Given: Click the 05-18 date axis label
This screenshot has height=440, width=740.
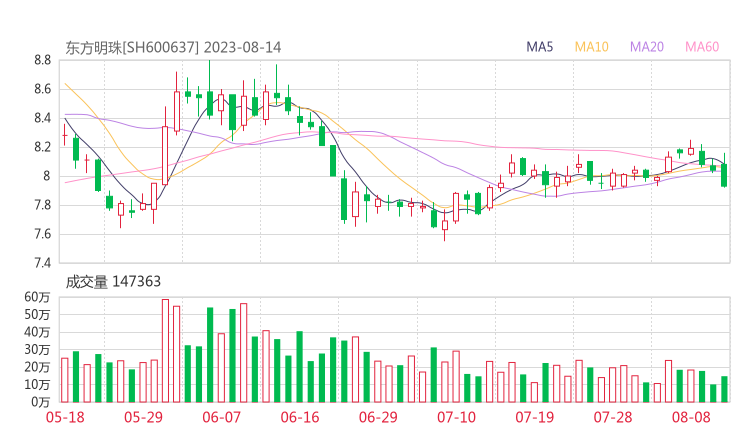Looking at the screenshot, I should 65,417.
